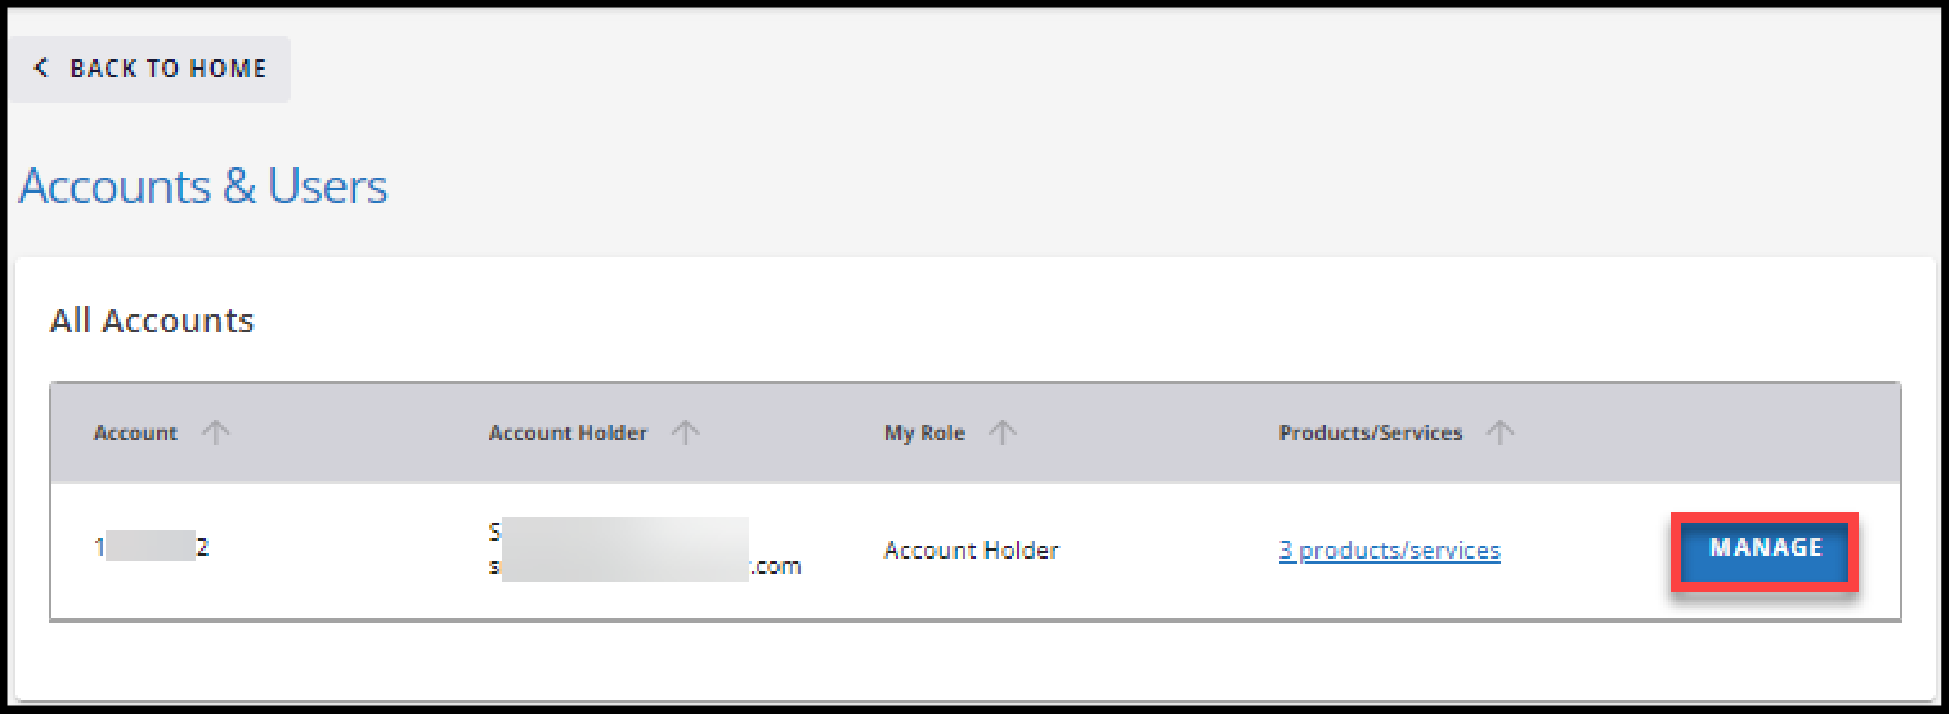
Task: Click the Accounts & Users page heading
Action: [203, 186]
